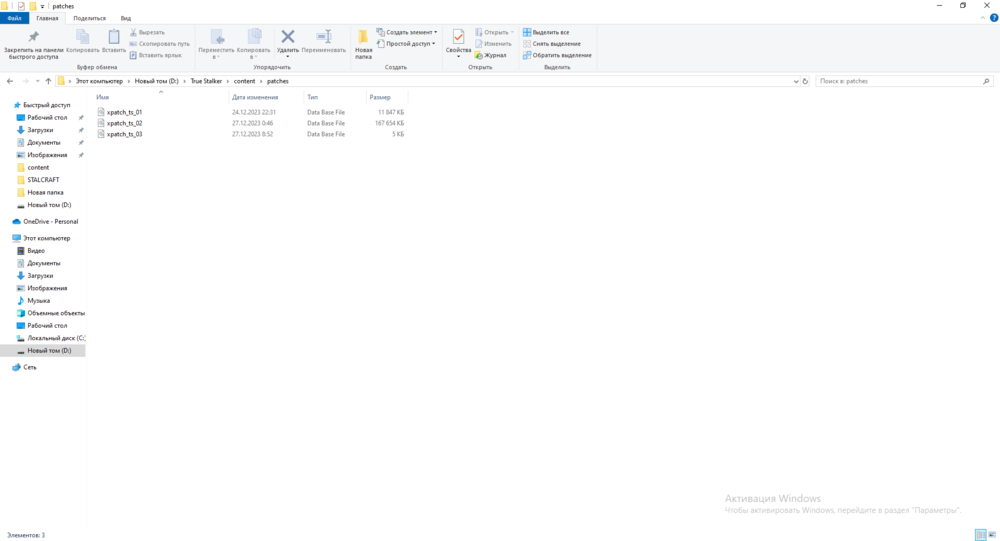Click the Paste ribbon icon
Viewport: 1000px width, 541px height.
click(x=114, y=37)
